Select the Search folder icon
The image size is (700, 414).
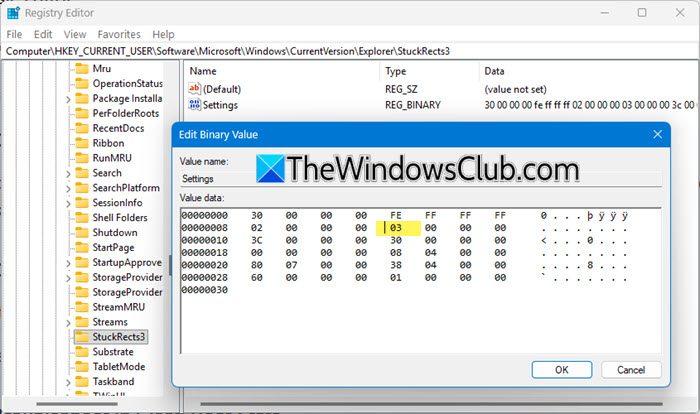82,173
